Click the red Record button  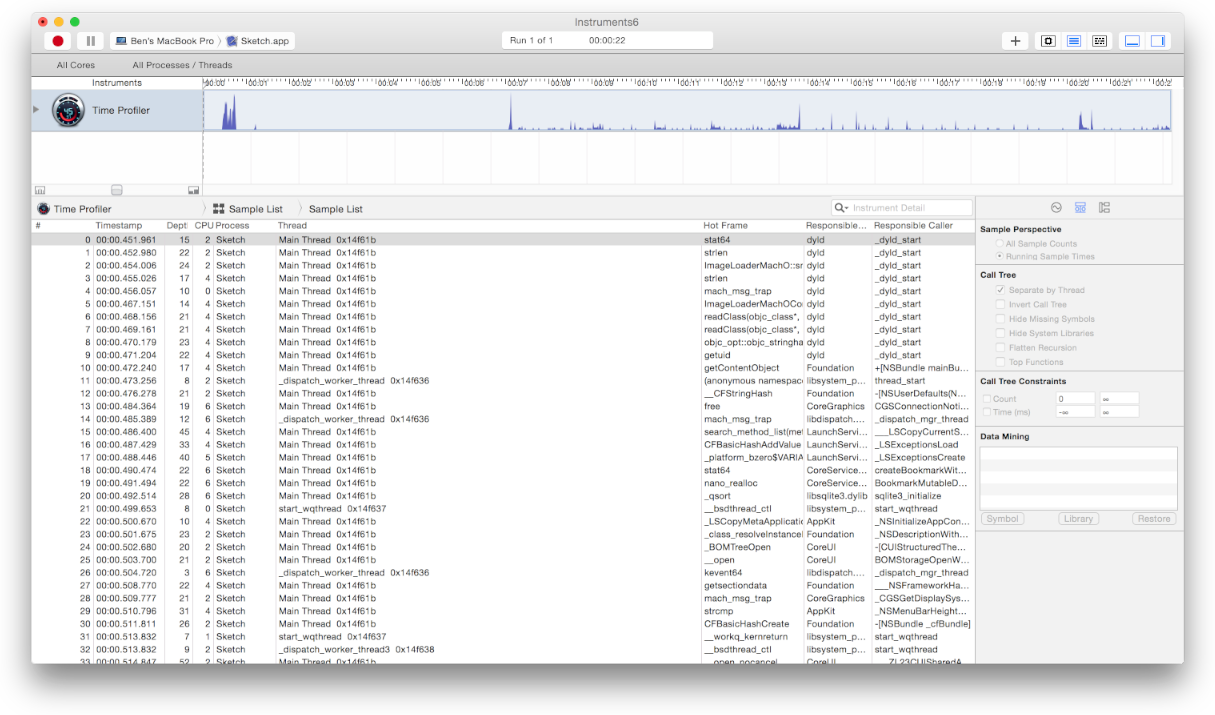(58, 41)
